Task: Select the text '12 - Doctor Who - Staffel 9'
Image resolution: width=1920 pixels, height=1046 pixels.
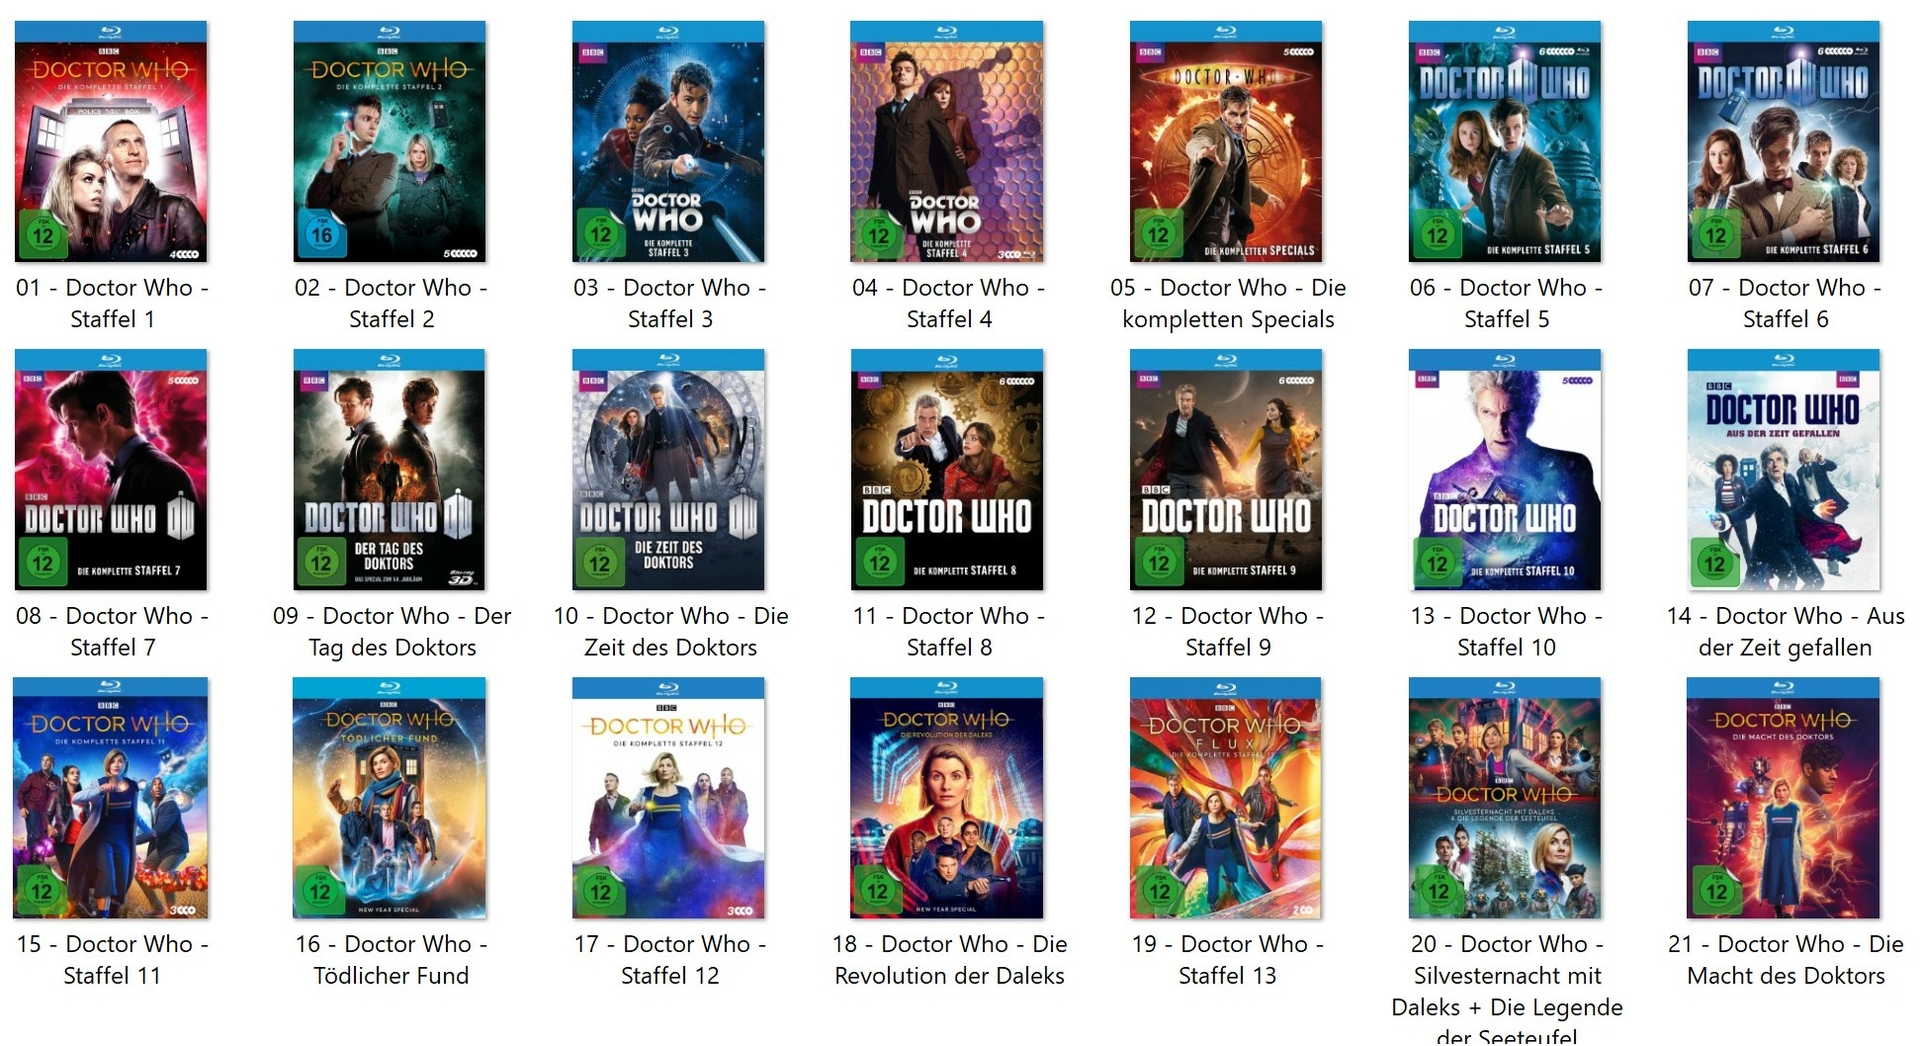Action: pyautogui.click(x=1228, y=631)
